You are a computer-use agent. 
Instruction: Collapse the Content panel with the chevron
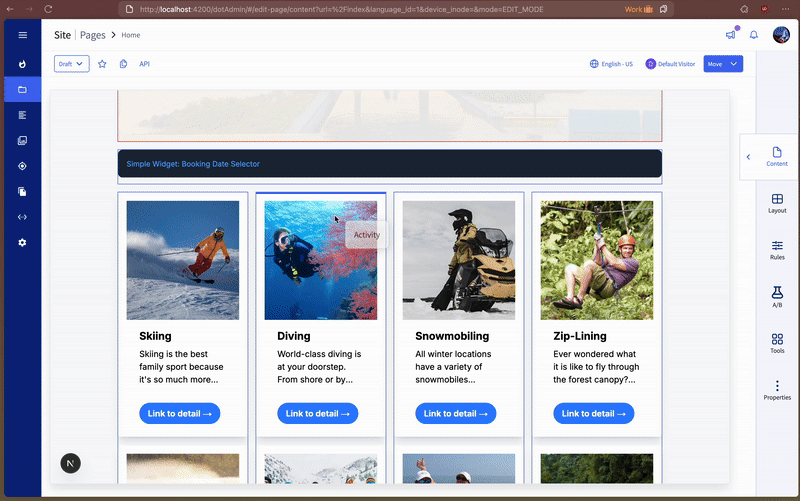(x=748, y=157)
